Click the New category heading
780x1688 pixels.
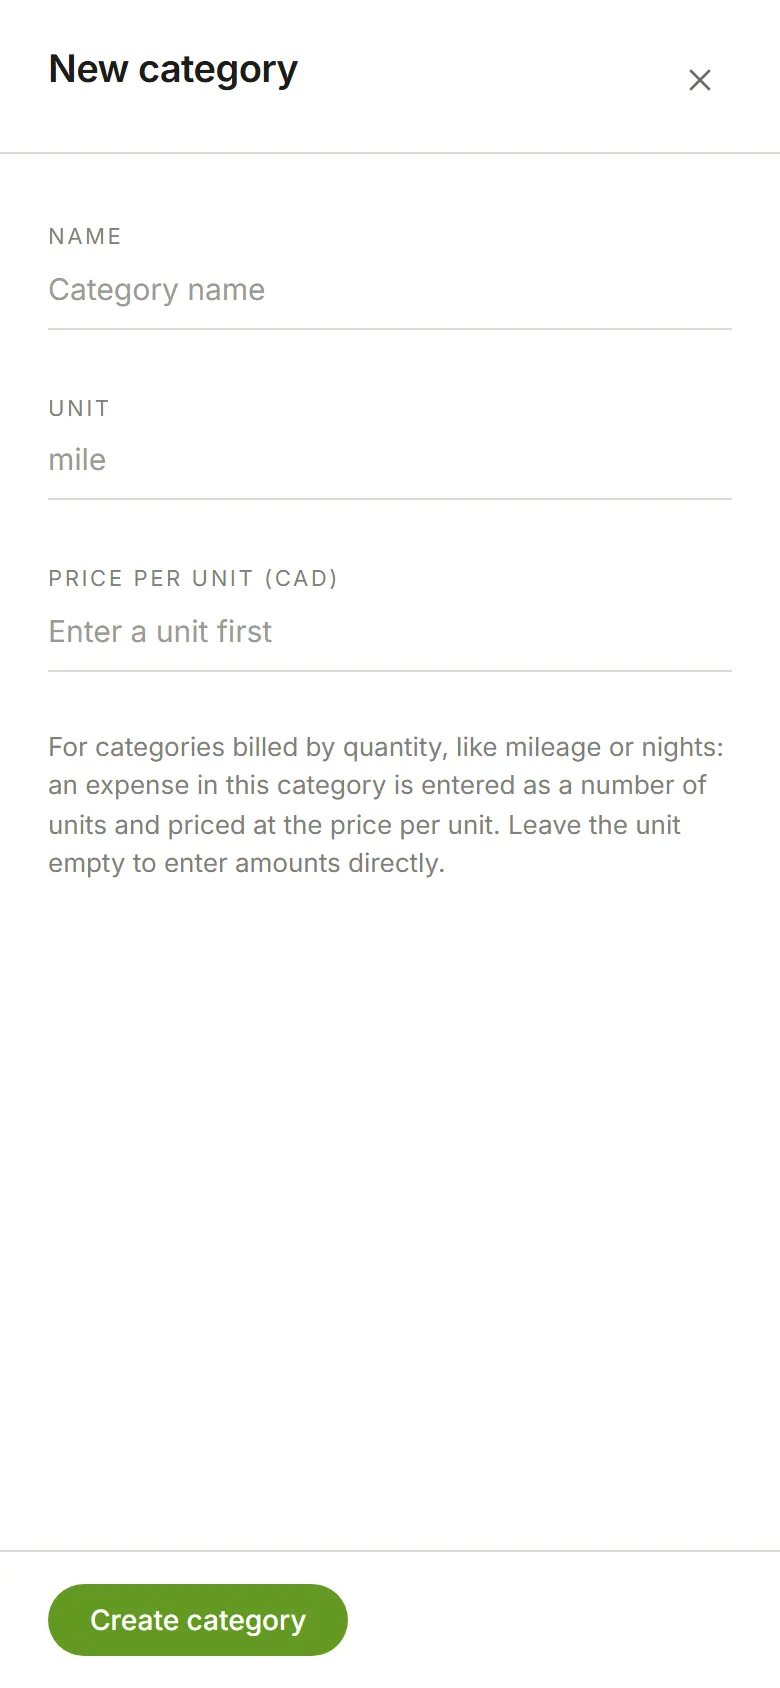point(173,70)
